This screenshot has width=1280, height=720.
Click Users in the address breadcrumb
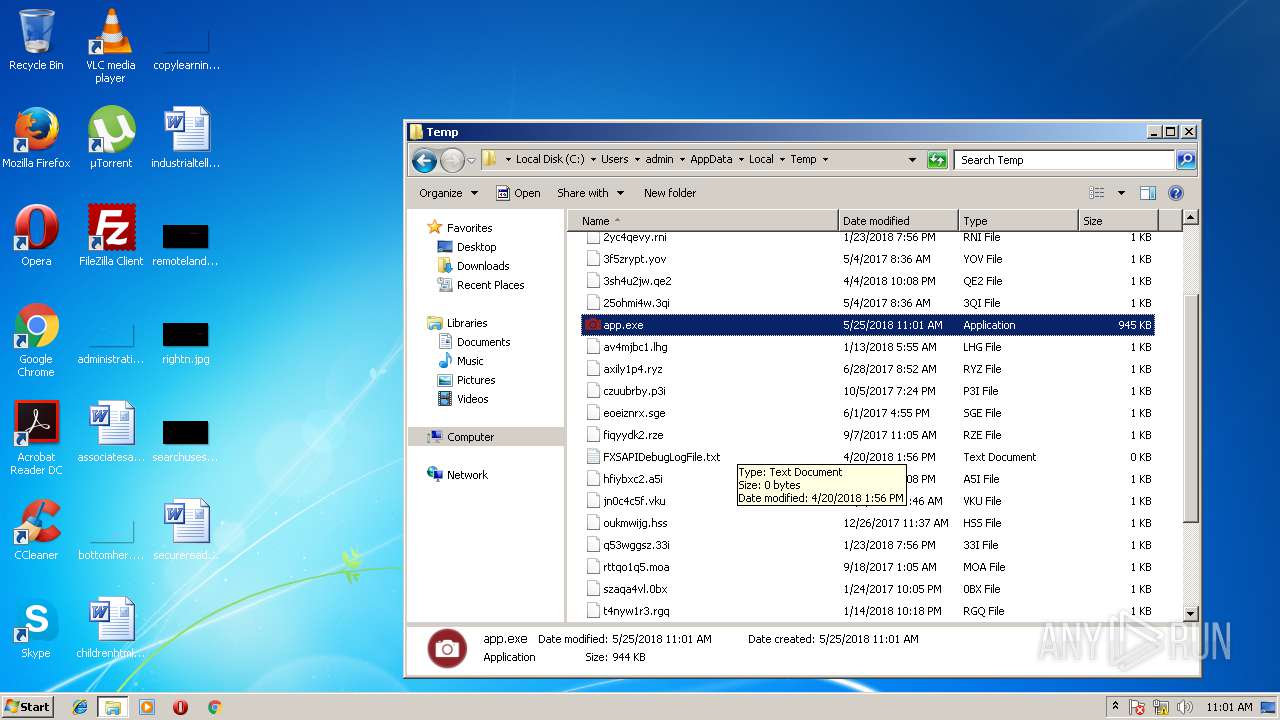[x=615, y=159]
